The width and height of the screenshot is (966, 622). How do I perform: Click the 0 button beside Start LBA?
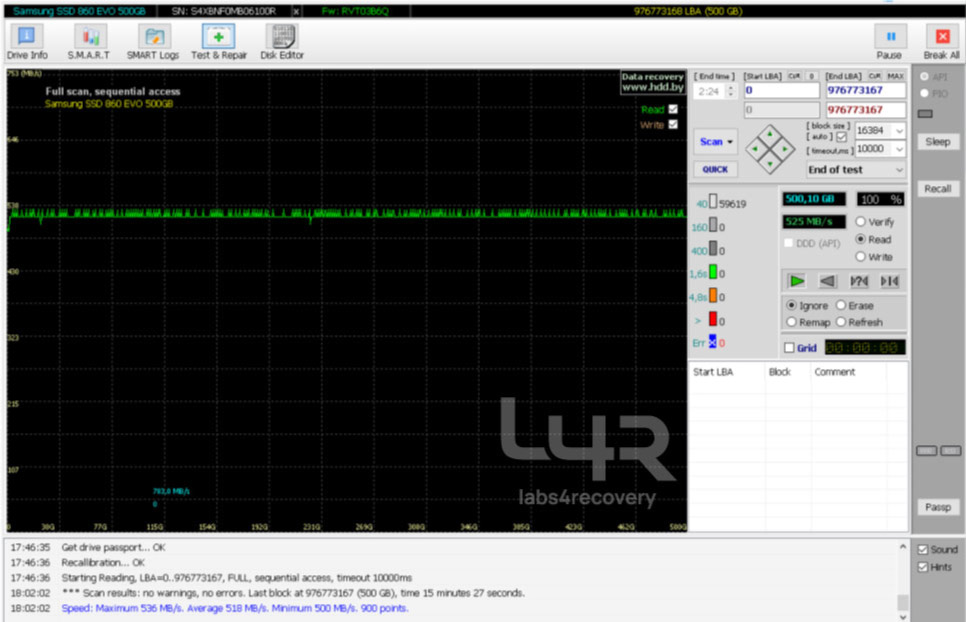pos(811,76)
